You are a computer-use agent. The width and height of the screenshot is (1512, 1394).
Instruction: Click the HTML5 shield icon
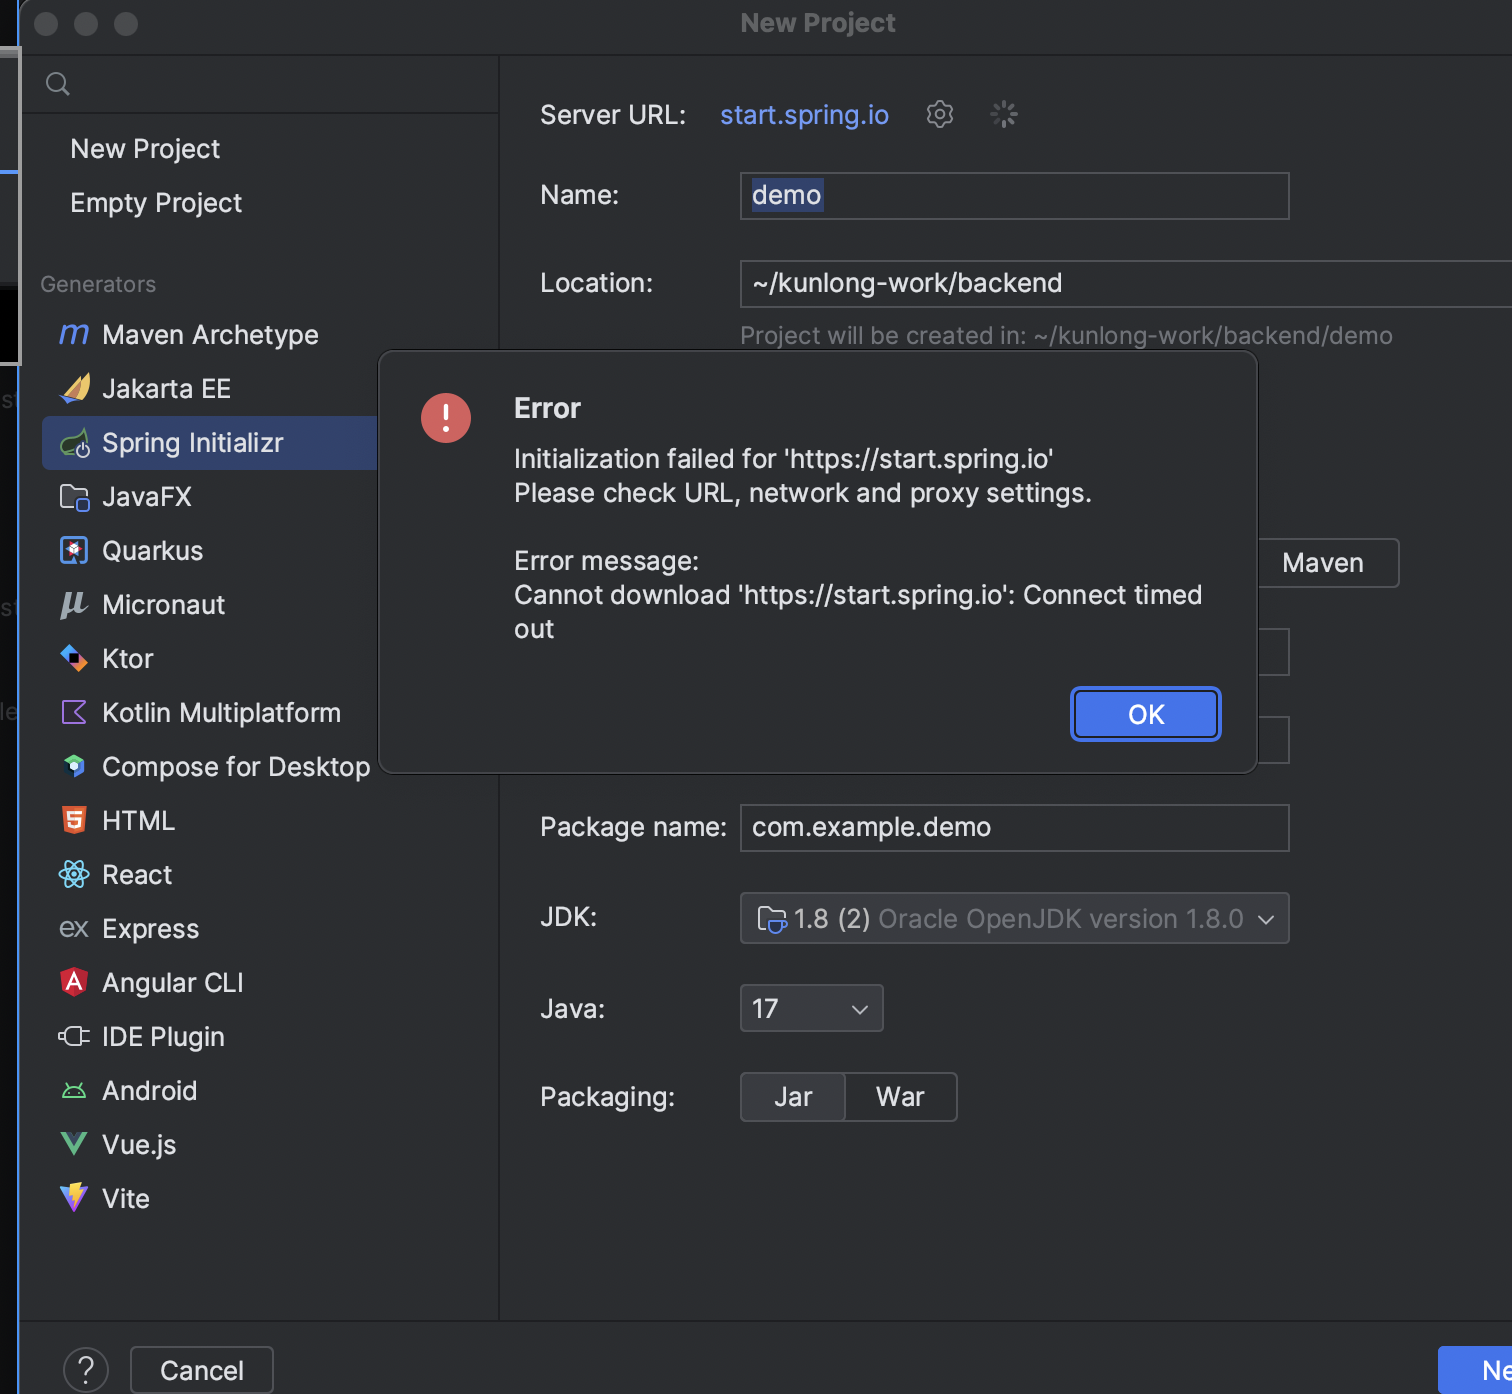[x=74, y=820]
